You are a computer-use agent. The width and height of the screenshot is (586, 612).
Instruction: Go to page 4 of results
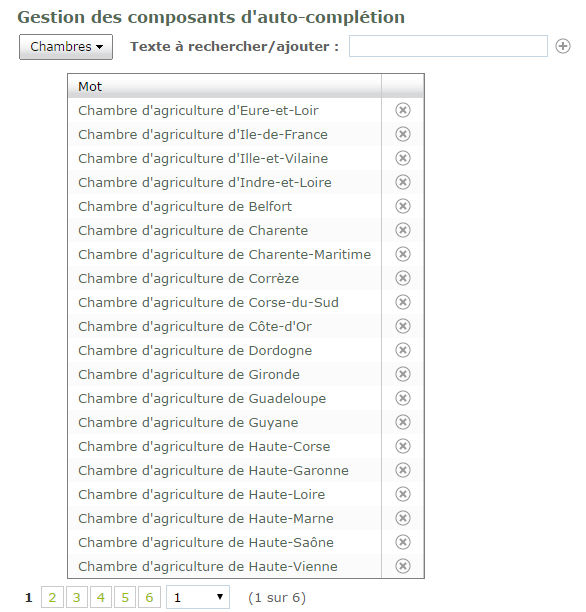[x=101, y=597]
